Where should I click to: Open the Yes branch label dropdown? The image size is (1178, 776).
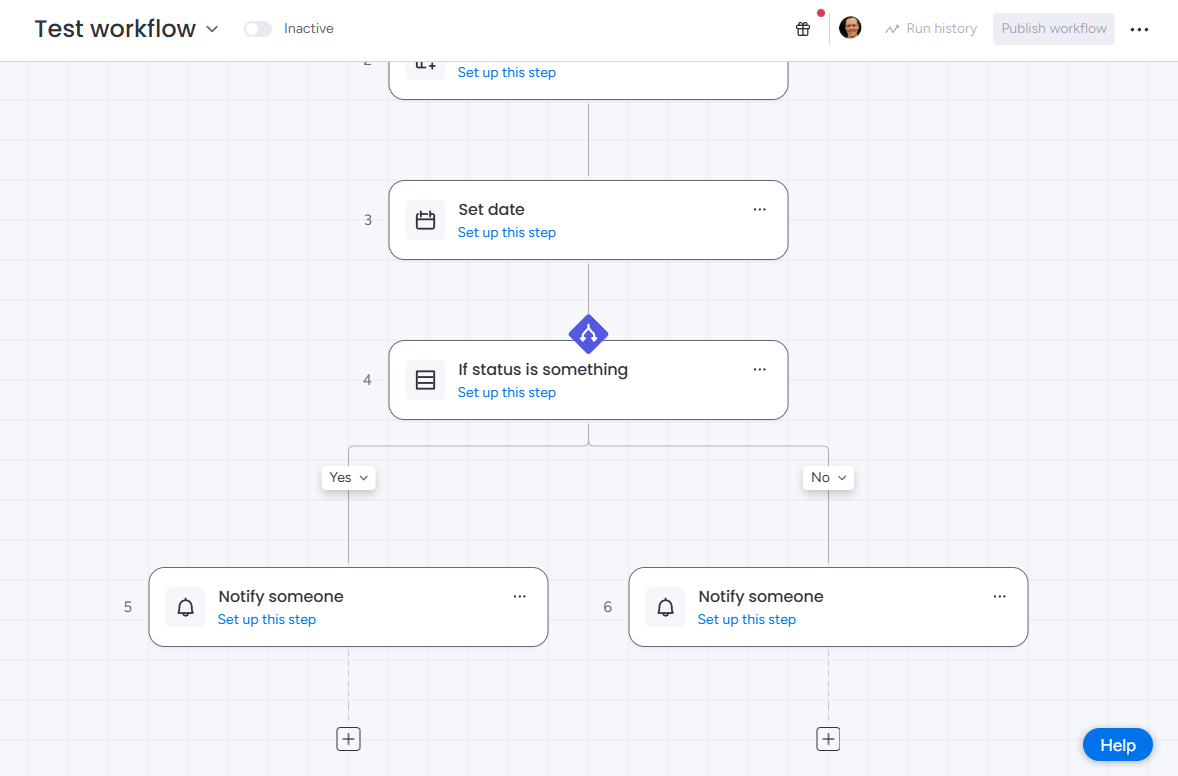(348, 477)
